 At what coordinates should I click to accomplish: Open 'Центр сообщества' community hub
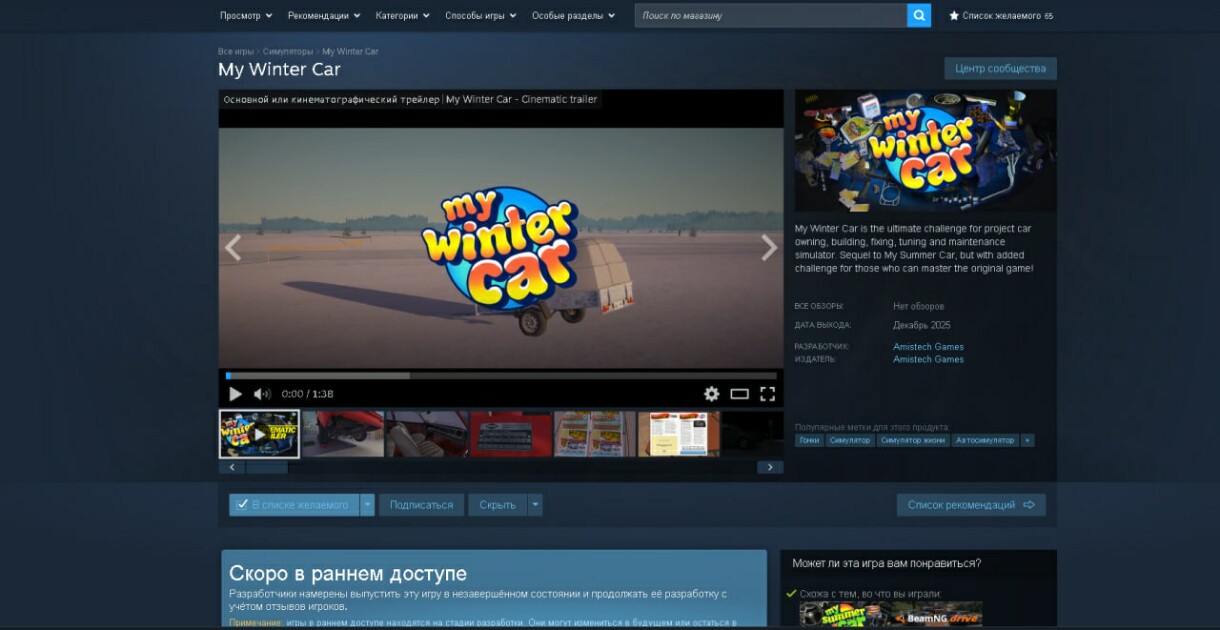pyautogui.click(x=1000, y=68)
